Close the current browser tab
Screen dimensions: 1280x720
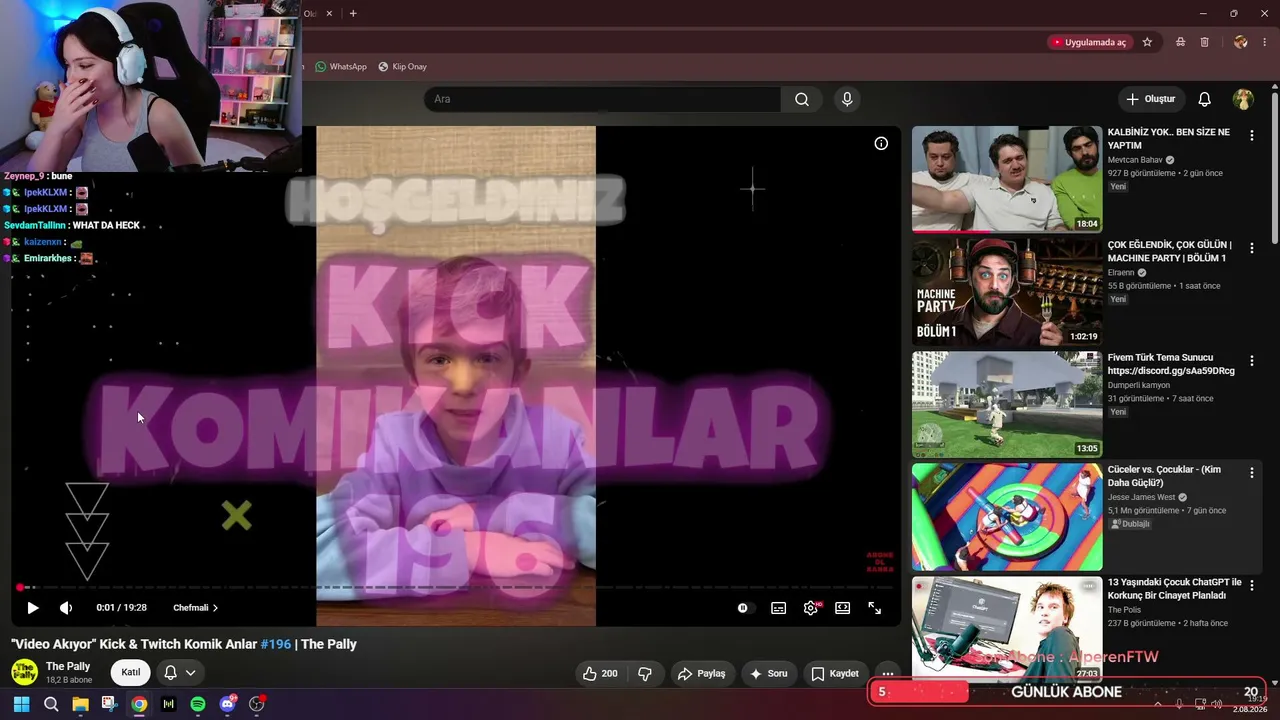pyautogui.click(x=329, y=13)
